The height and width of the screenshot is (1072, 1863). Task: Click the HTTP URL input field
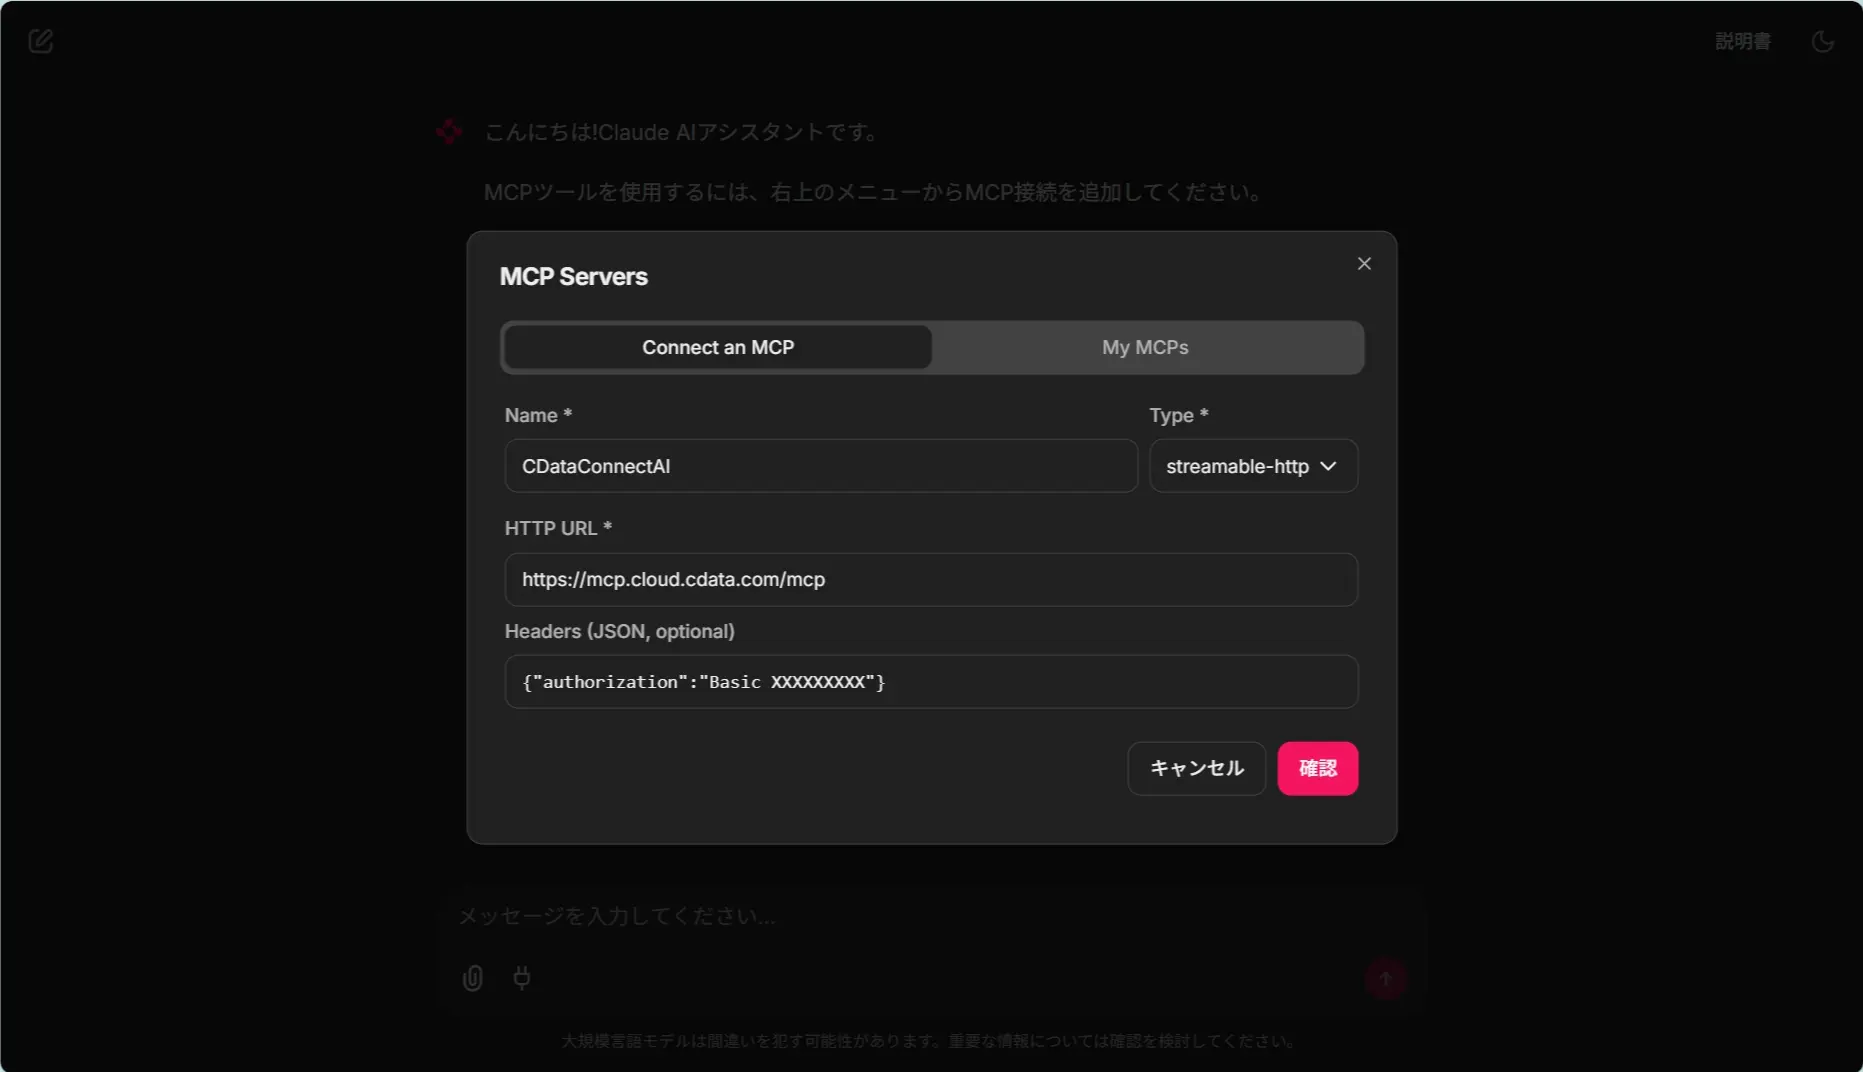[x=931, y=579]
